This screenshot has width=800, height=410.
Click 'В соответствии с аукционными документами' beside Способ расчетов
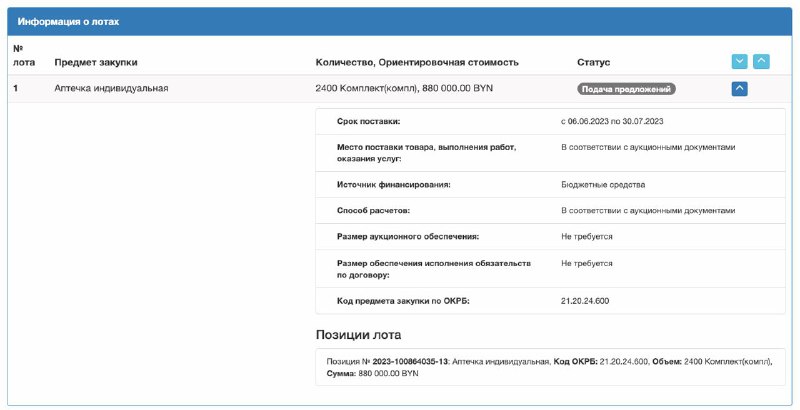click(648, 211)
